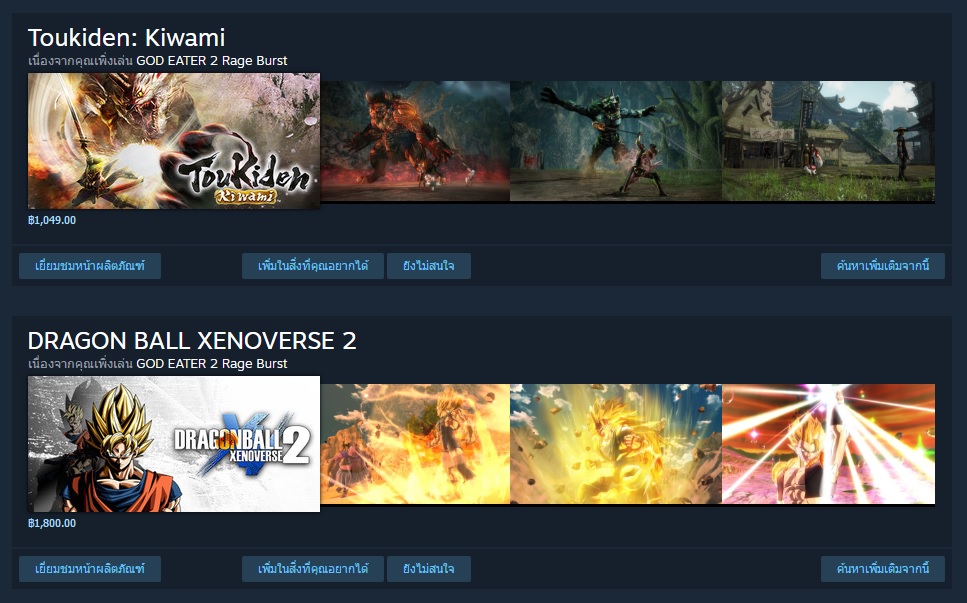Open GOD EATER 2 Rage Burst link under Toukiden

tap(212, 60)
